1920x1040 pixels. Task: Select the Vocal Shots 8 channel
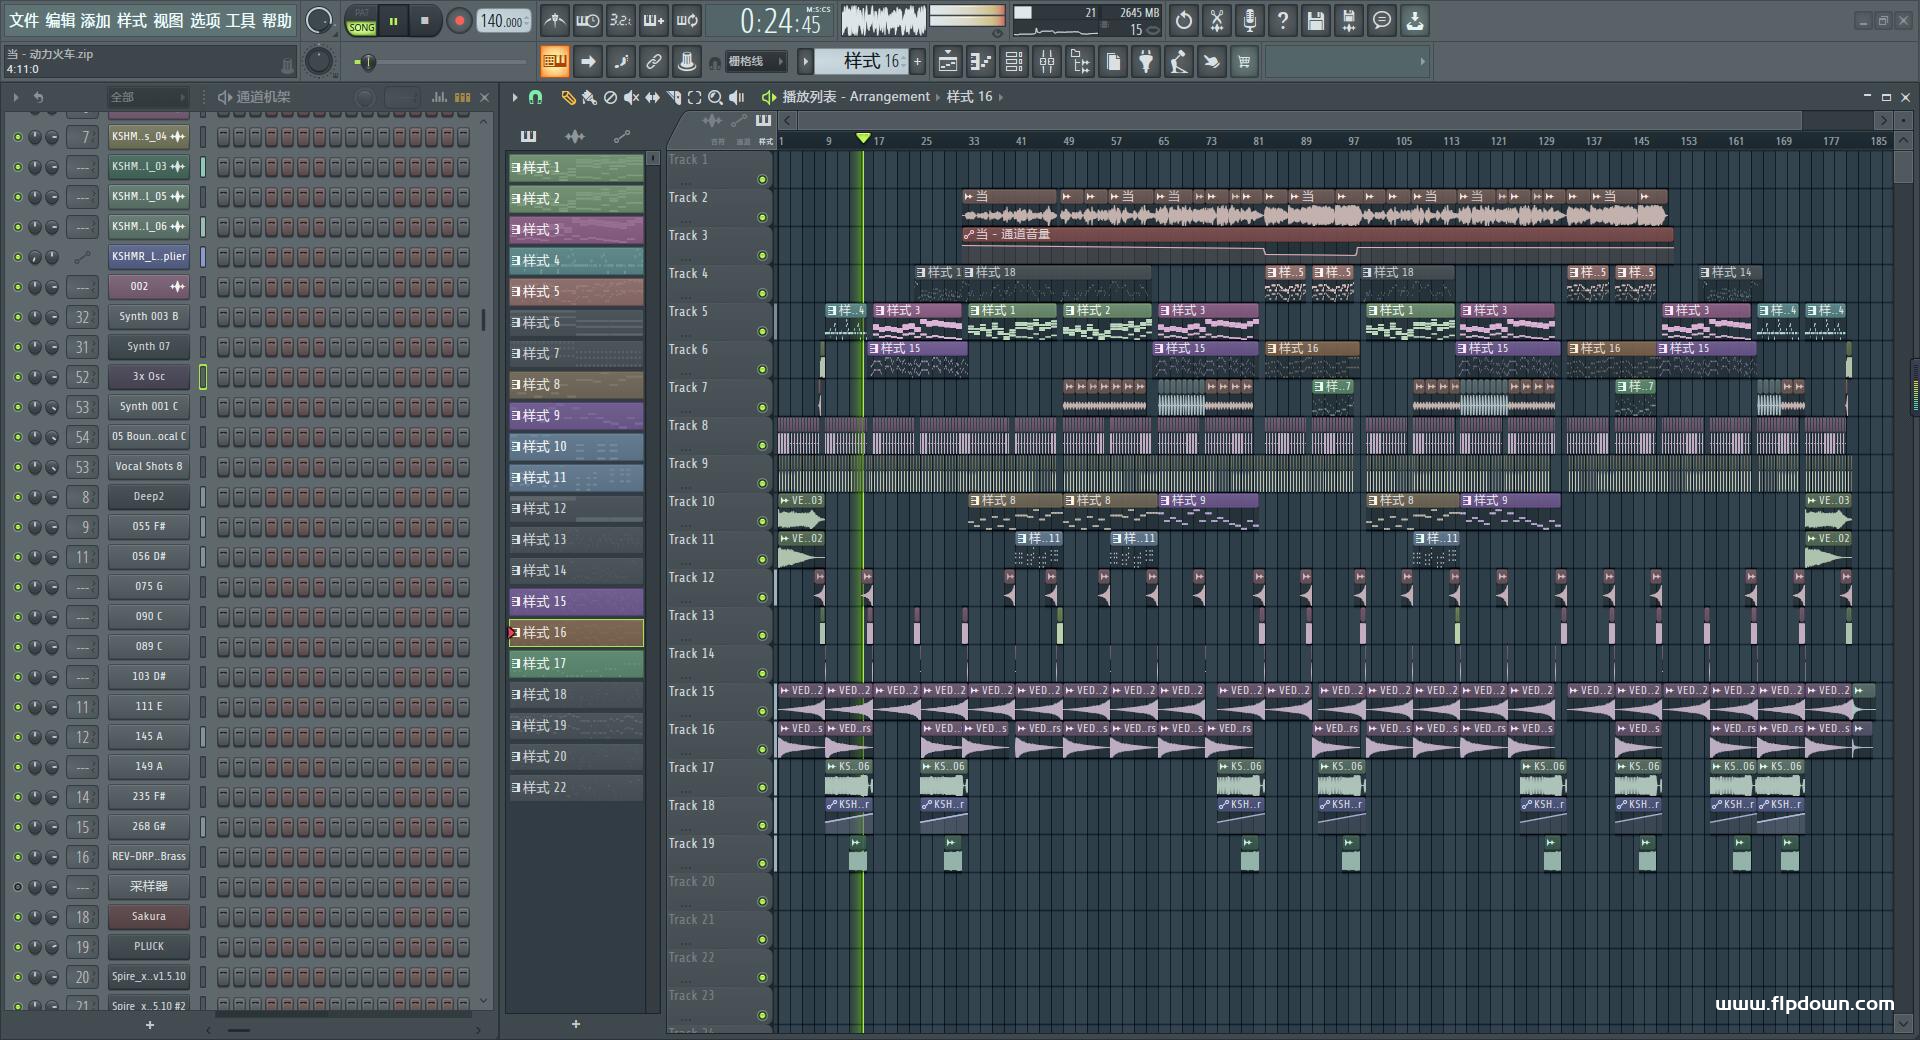tap(148, 467)
